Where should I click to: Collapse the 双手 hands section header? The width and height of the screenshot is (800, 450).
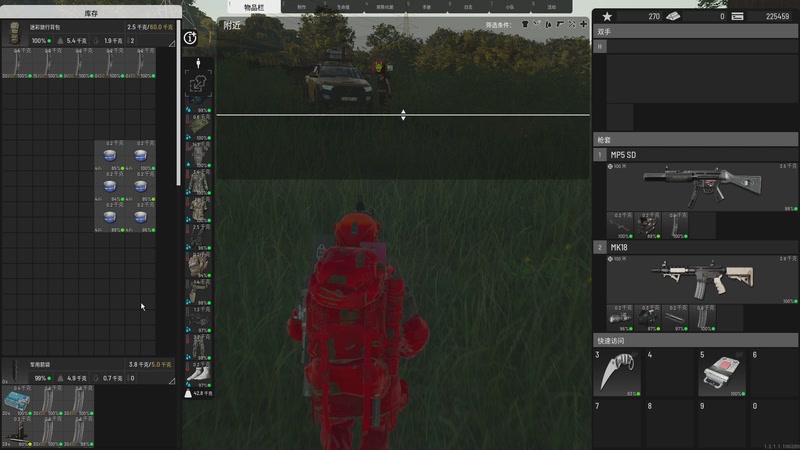pyautogui.click(x=695, y=32)
